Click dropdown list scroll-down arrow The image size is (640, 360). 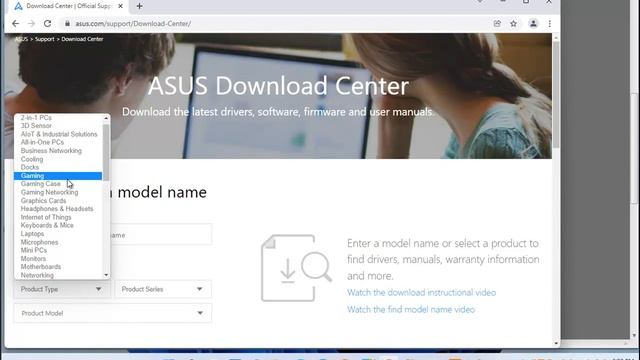point(106,275)
